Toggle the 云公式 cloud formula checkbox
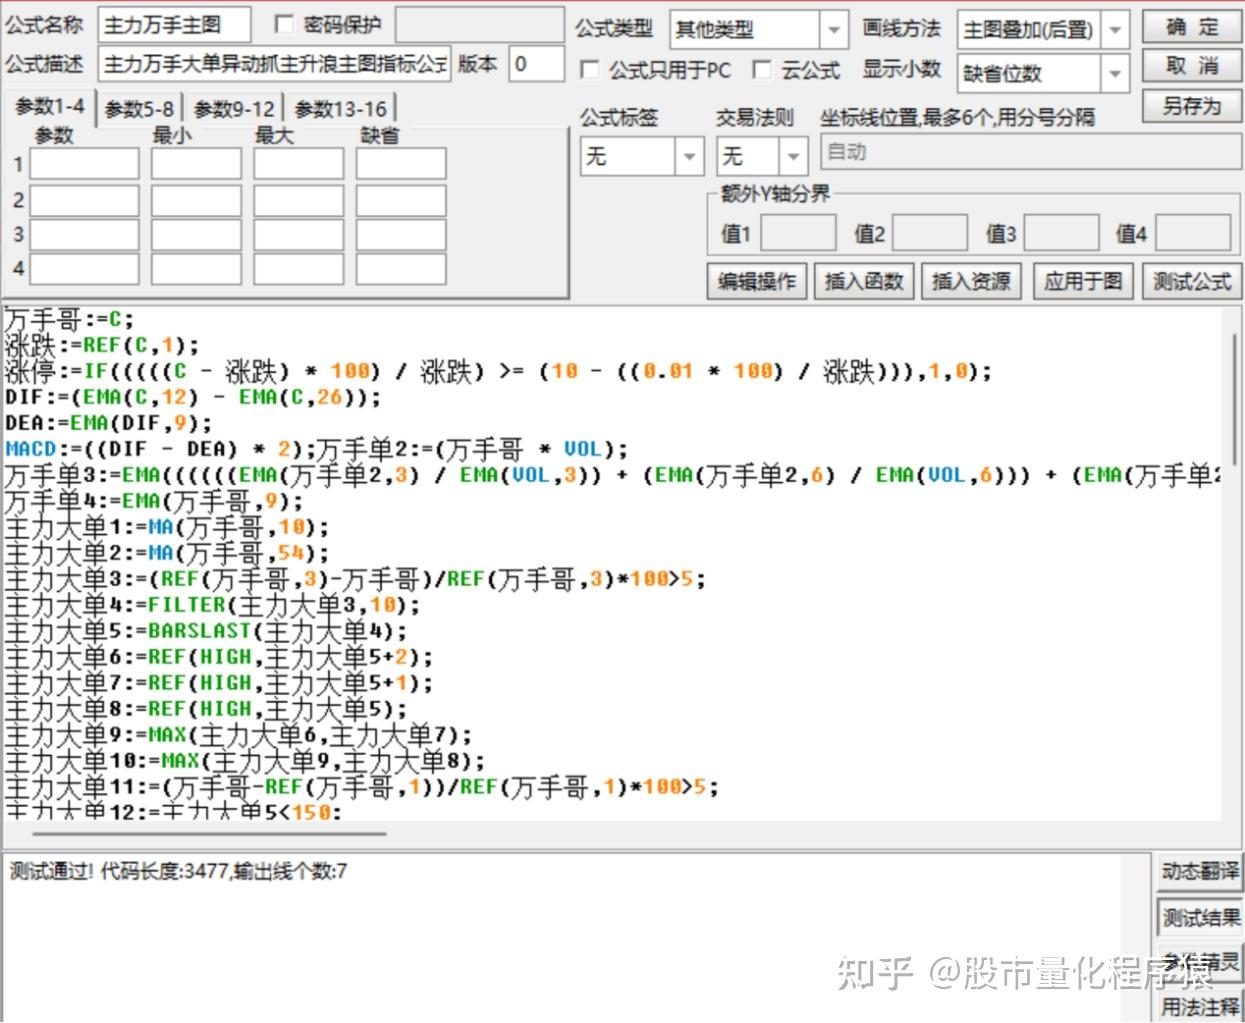The width and height of the screenshot is (1245, 1023). tap(762, 69)
